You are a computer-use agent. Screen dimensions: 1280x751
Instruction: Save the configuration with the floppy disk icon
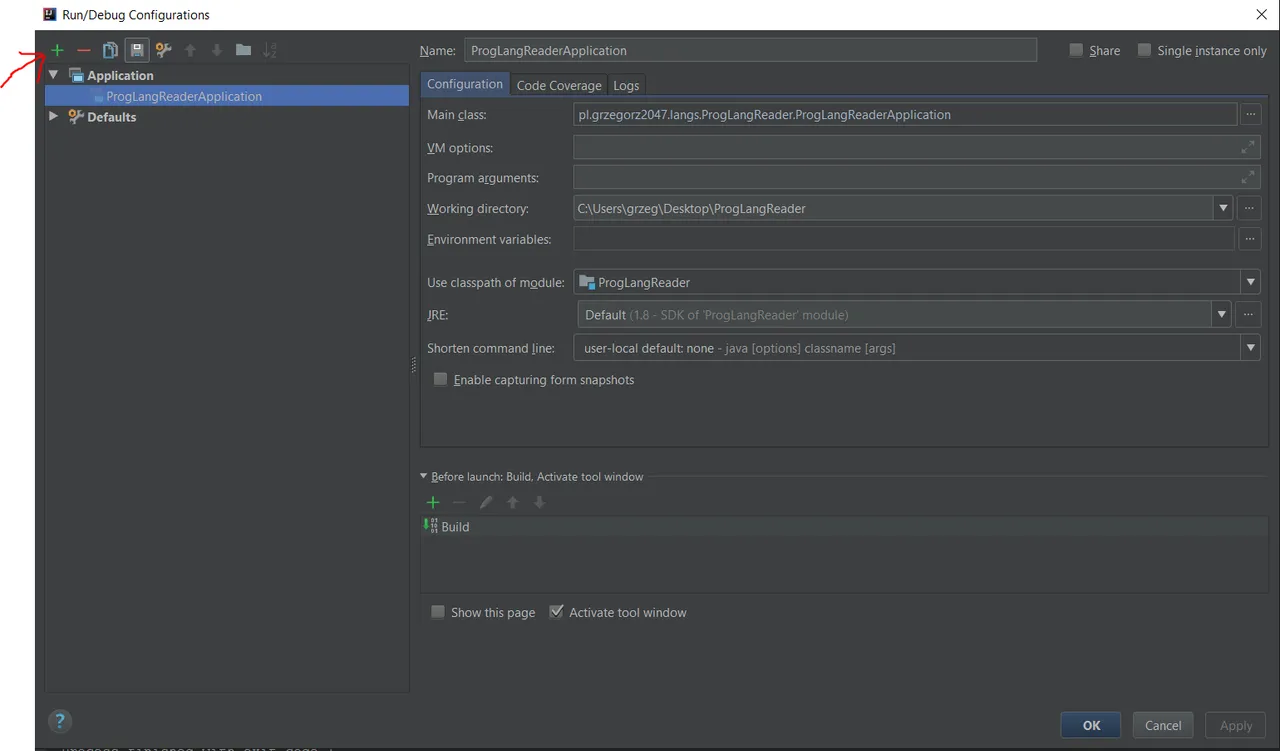137,50
